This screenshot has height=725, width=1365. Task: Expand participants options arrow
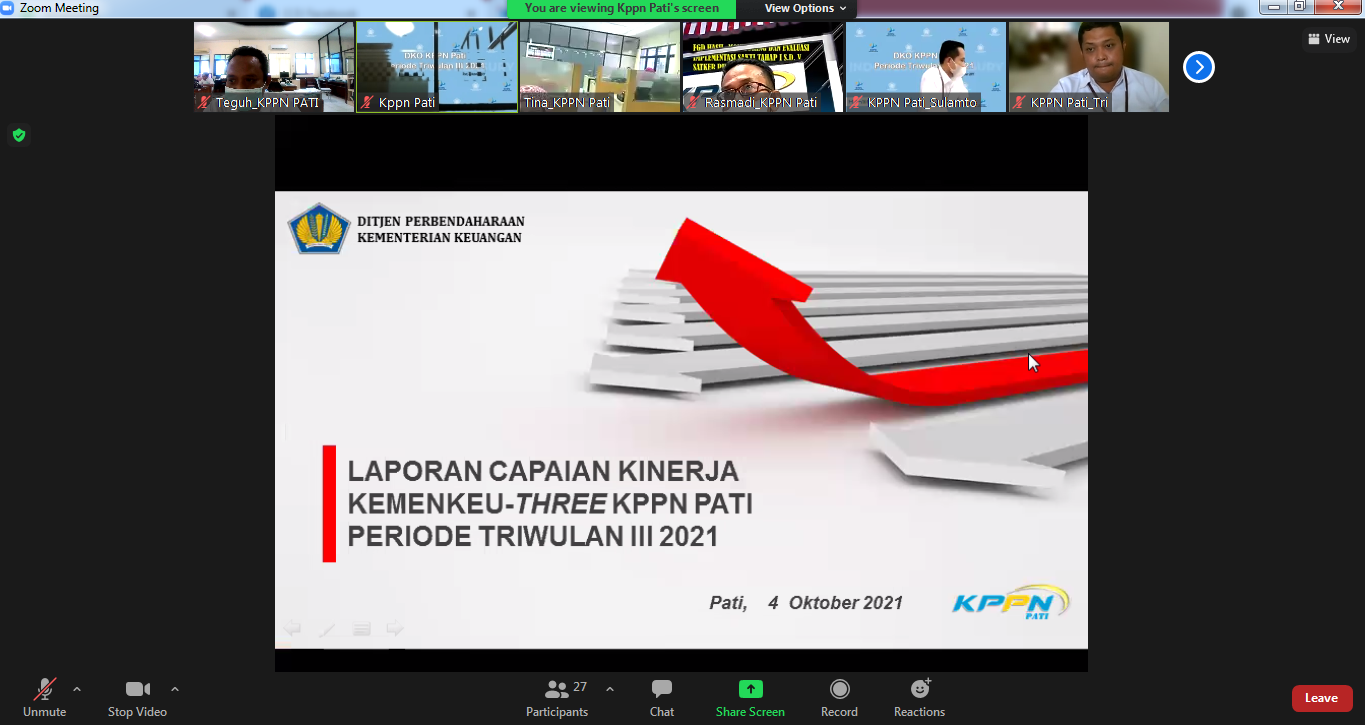(x=610, y=689)
